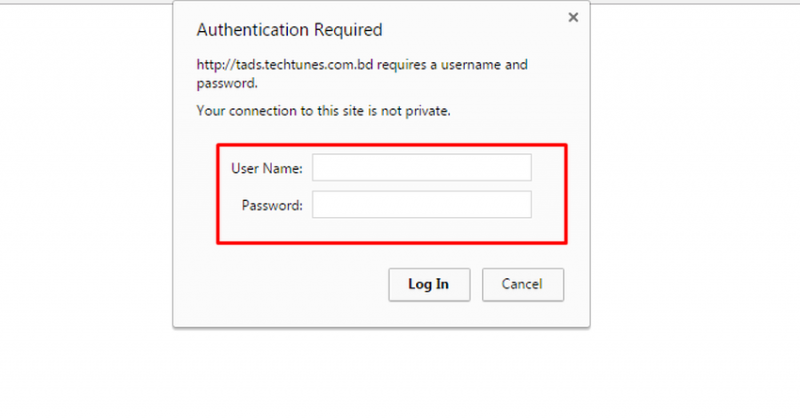Click the gap between the two input fields

click(x=421, y=186)
